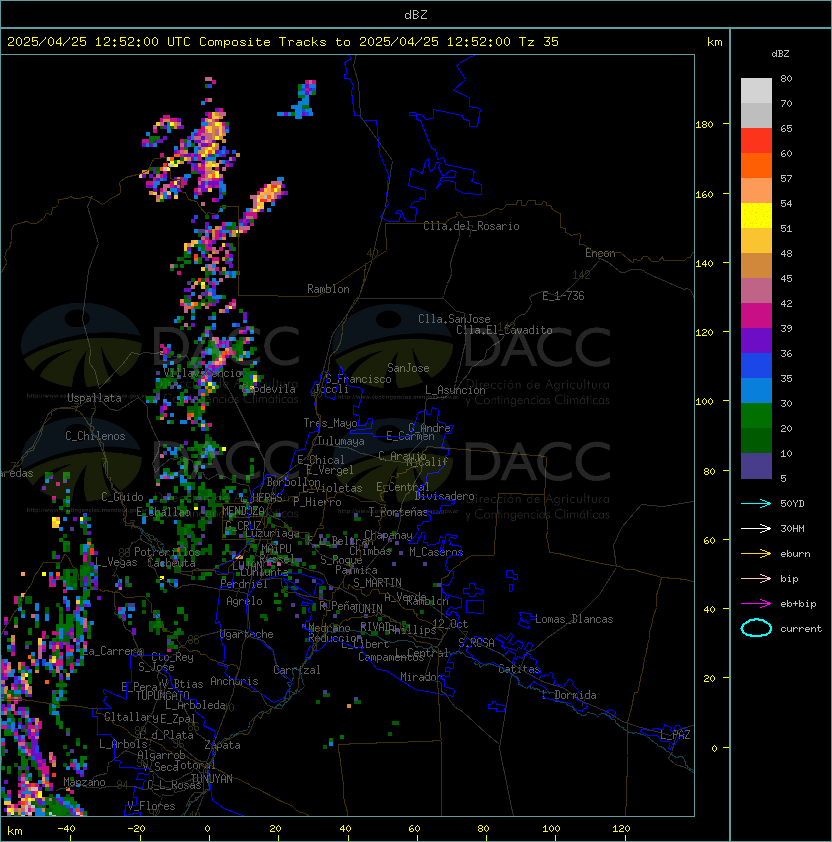
Task: Click the 180 km vertical axis tick
Action: [704, 125]
